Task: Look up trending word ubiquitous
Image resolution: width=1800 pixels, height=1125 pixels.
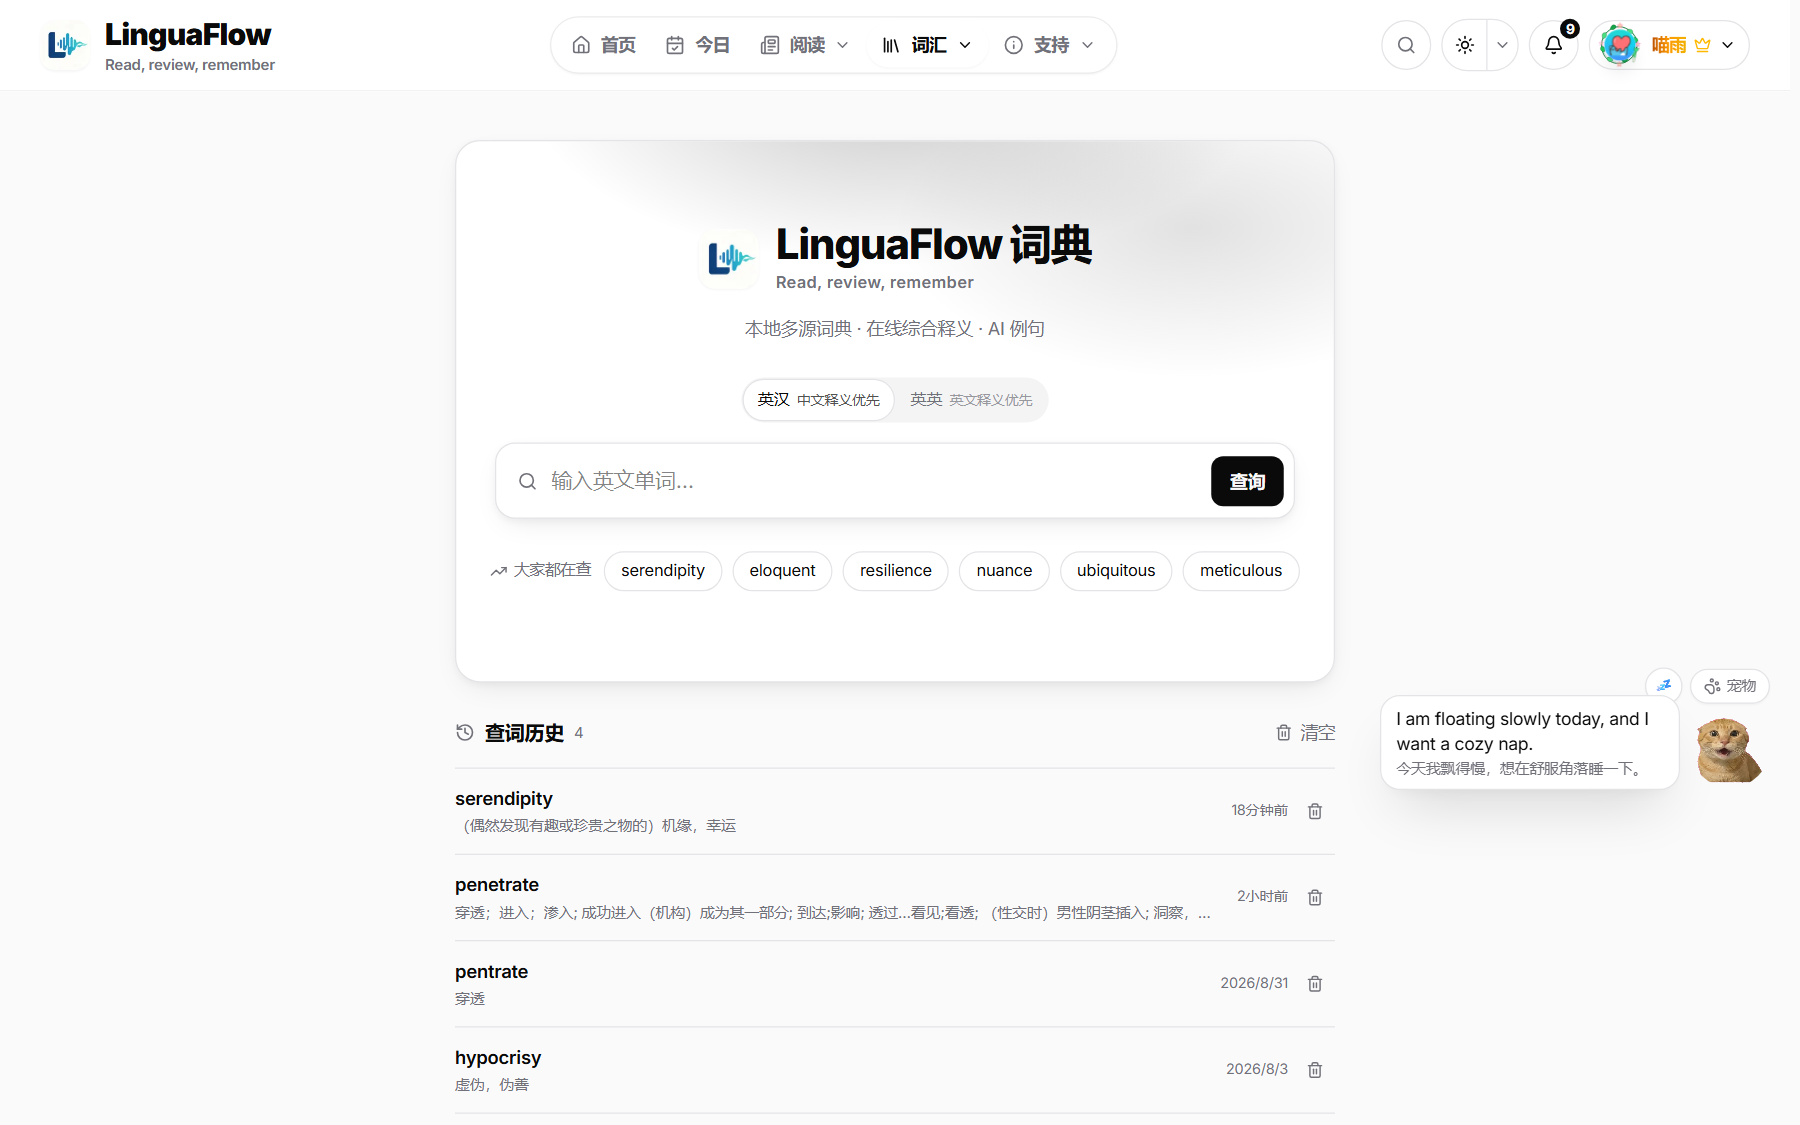Action: 1116,571
